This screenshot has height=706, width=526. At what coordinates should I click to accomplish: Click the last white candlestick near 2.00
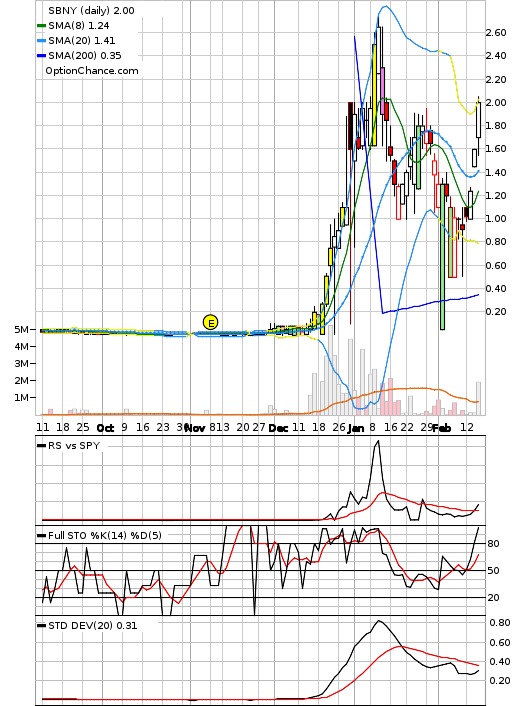click(478, 120)
